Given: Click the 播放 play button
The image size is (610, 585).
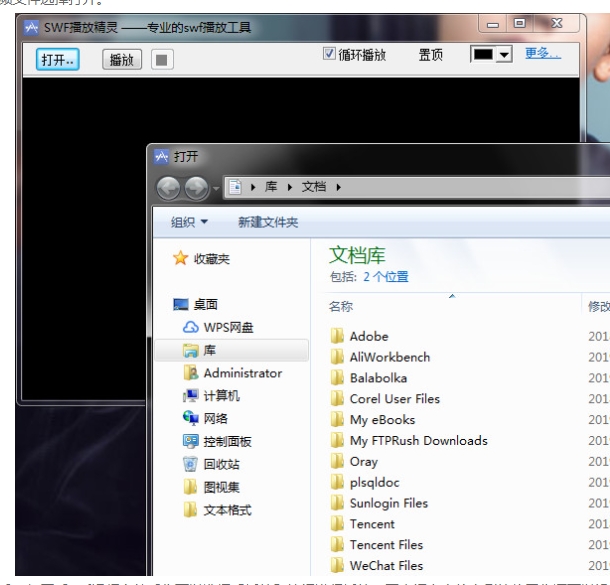Looking at the screenshot, I should 122,60.
